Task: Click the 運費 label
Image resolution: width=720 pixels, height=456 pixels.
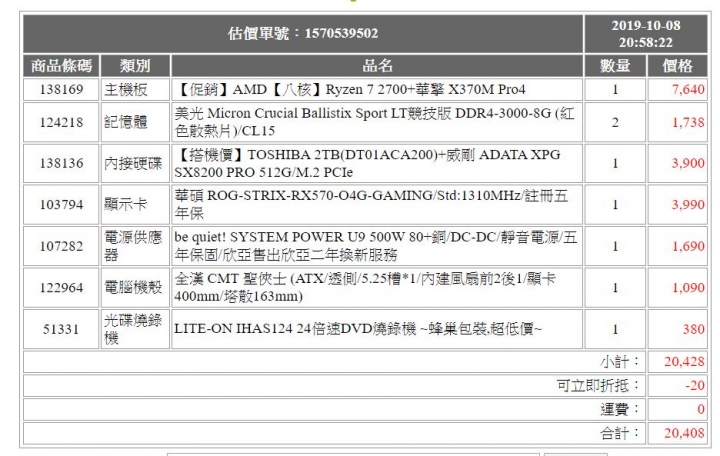Action: (620, 409)
